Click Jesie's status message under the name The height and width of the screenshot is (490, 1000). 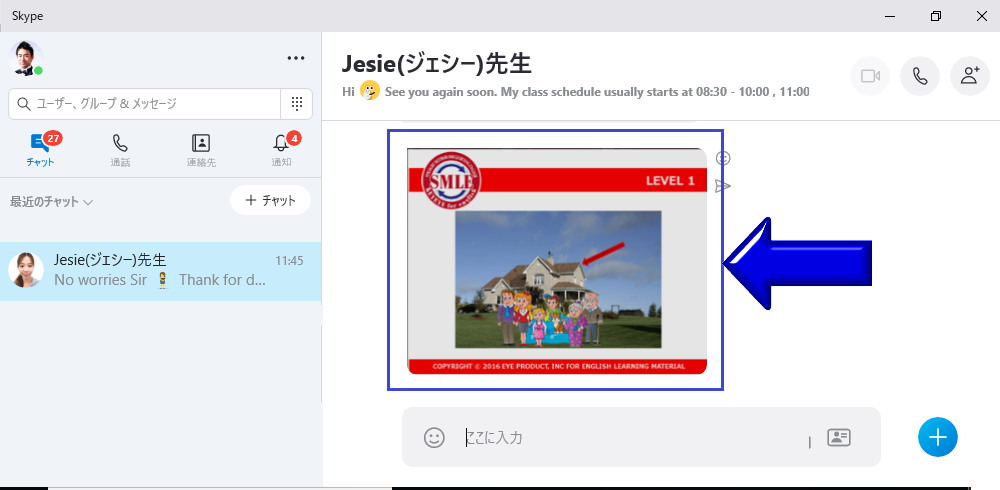tap(576, 92)
